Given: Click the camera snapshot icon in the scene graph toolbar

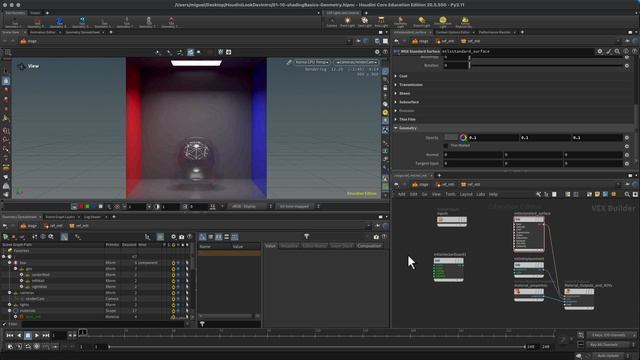Looking at the screenshot, I should click(182, 237).
